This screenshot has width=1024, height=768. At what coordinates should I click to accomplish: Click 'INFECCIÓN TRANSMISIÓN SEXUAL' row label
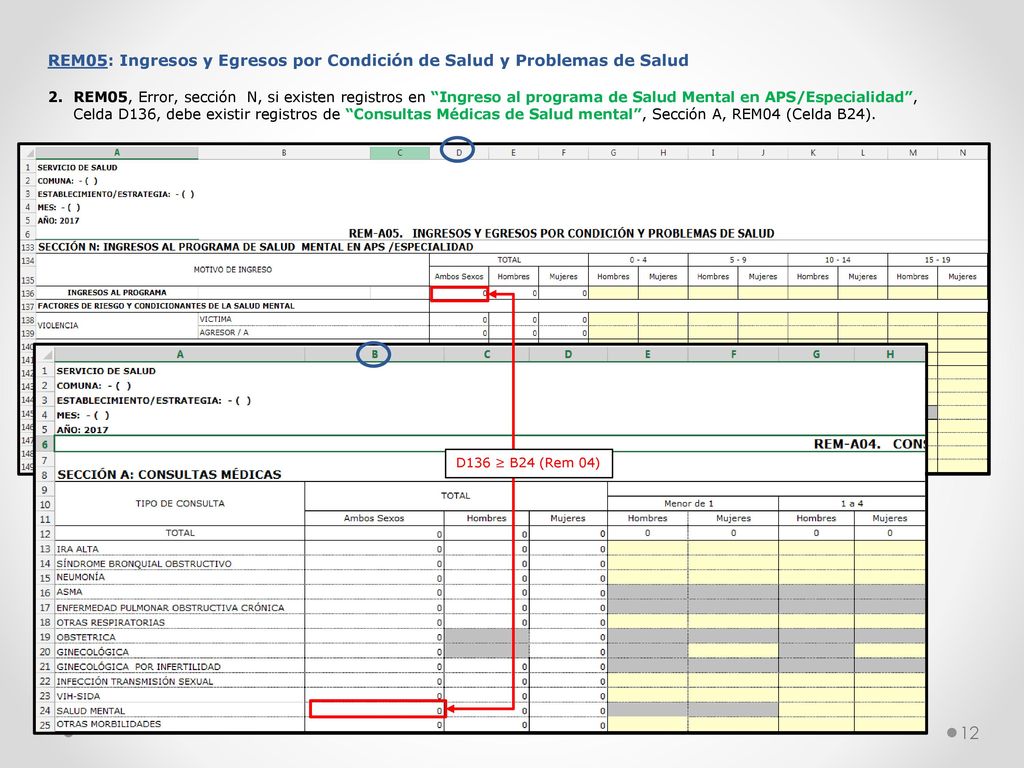pos(135,681)
